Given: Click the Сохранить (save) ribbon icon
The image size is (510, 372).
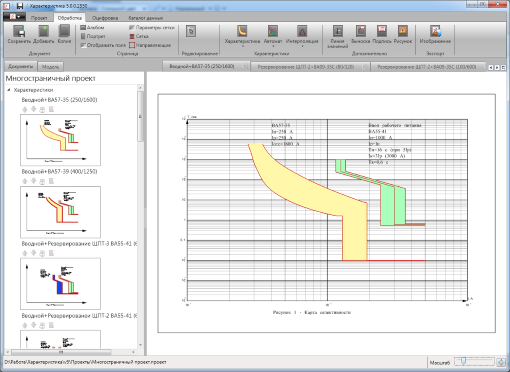Looking at the screenshot, I should click(19, 32).
